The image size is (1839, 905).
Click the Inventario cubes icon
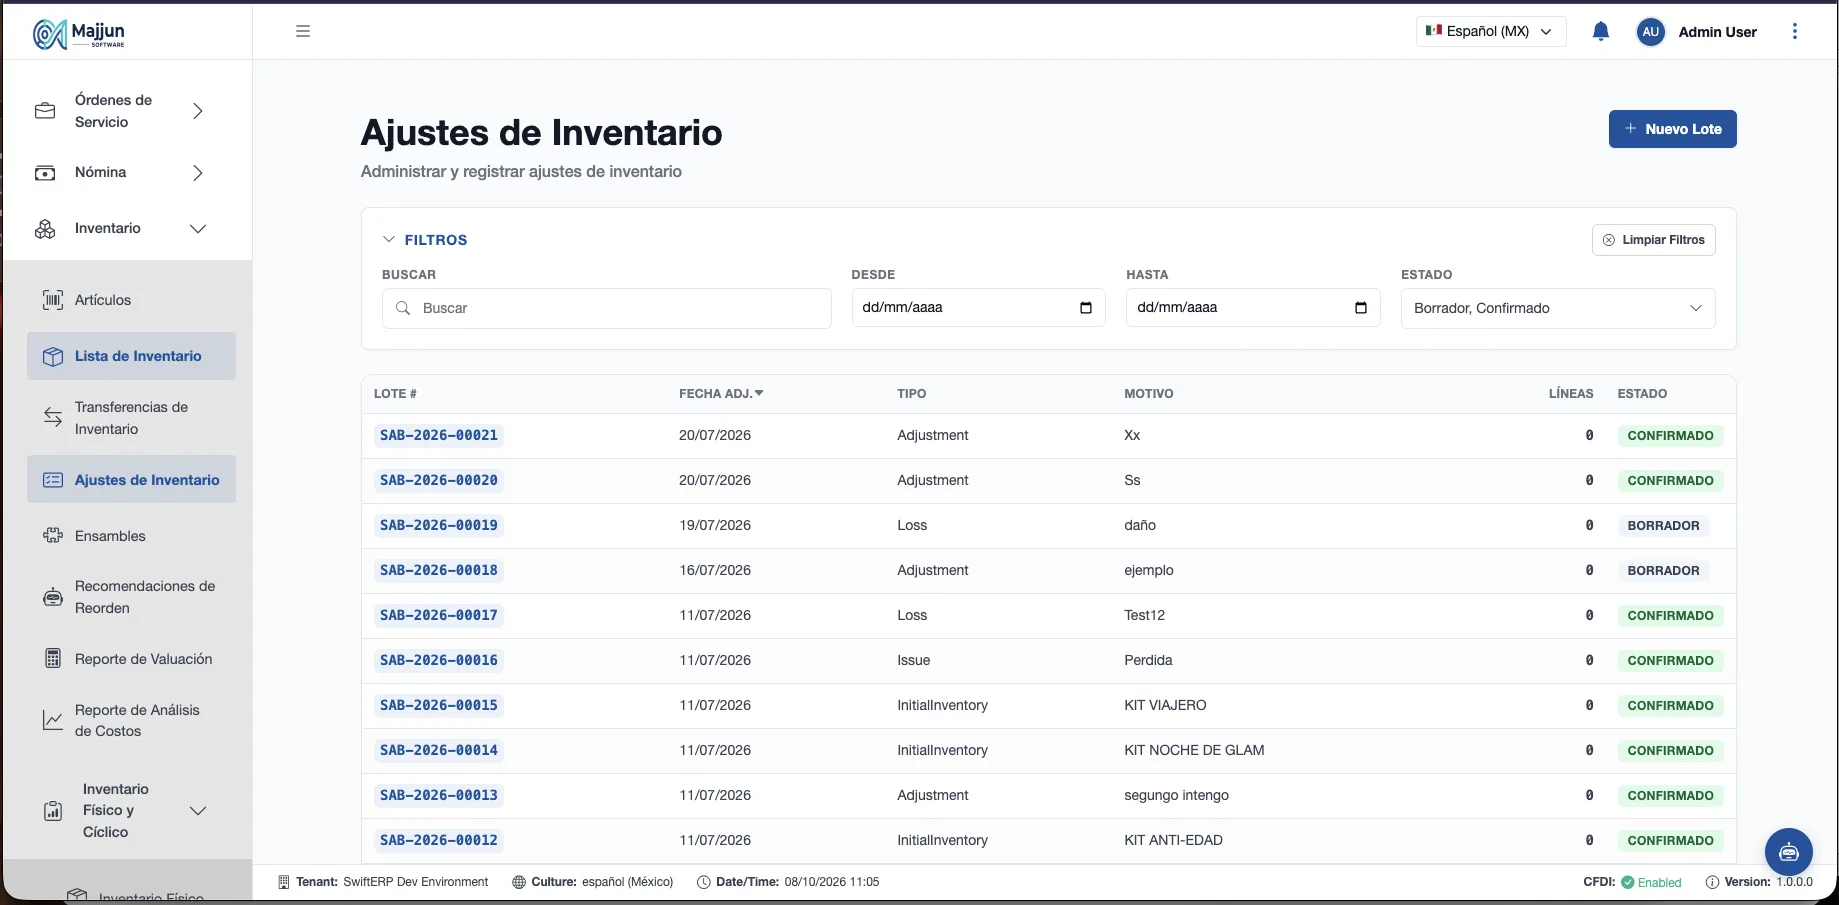[x=45, y=229]
